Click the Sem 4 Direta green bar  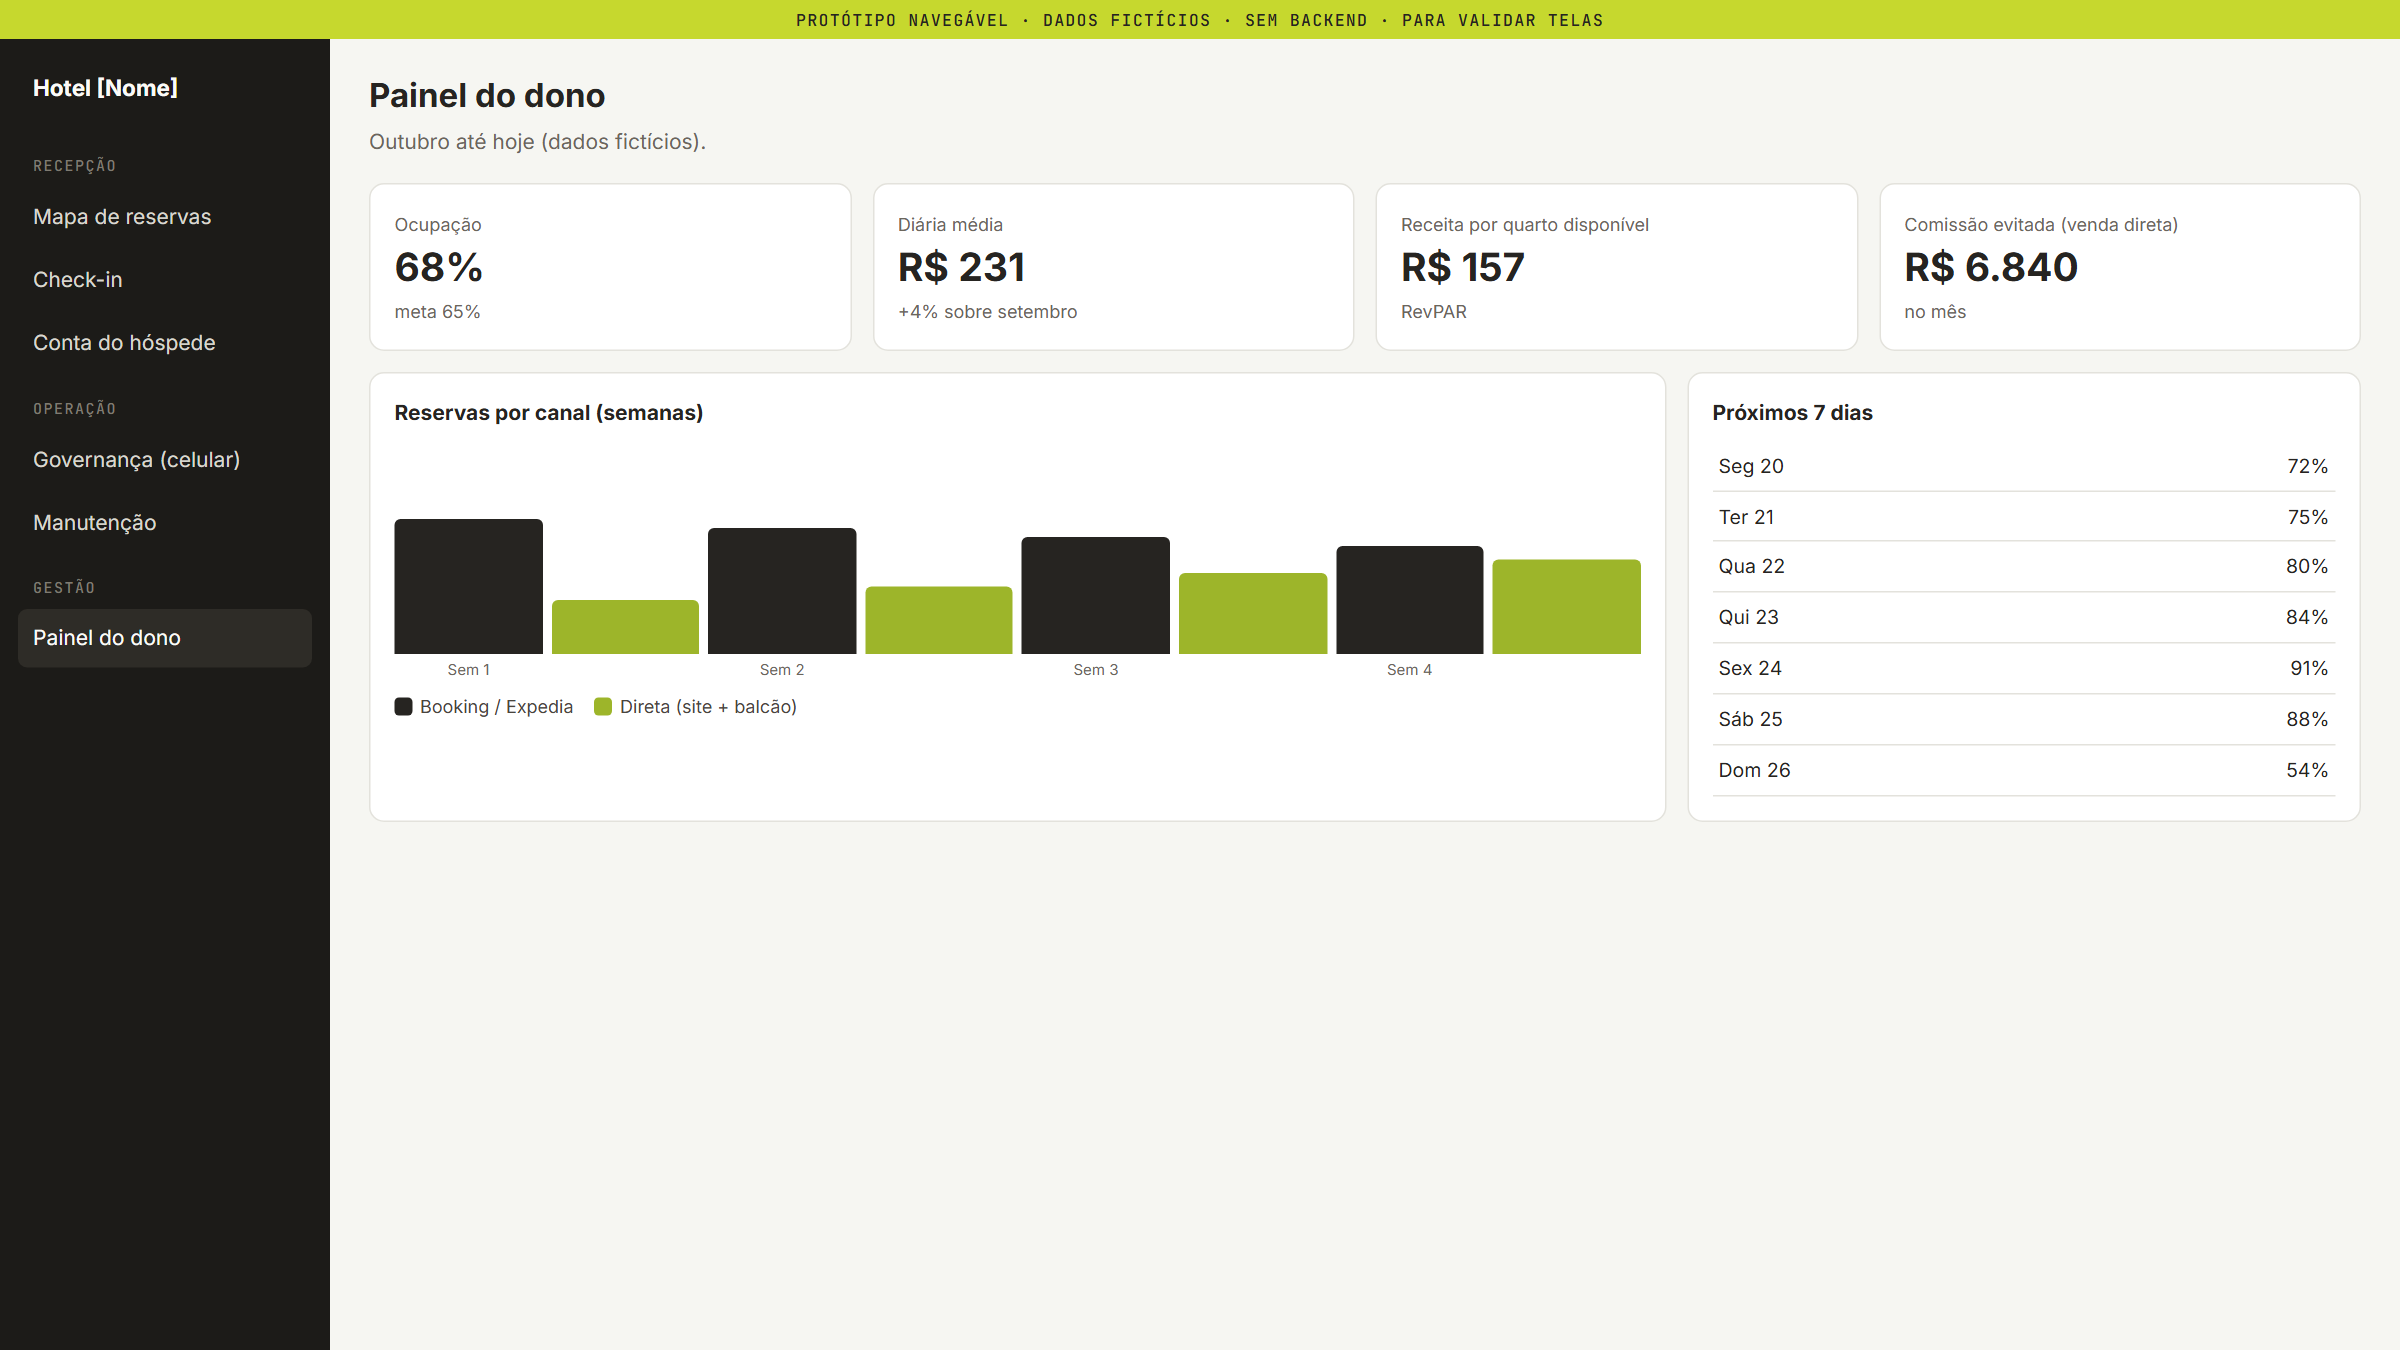(1567, 607)
